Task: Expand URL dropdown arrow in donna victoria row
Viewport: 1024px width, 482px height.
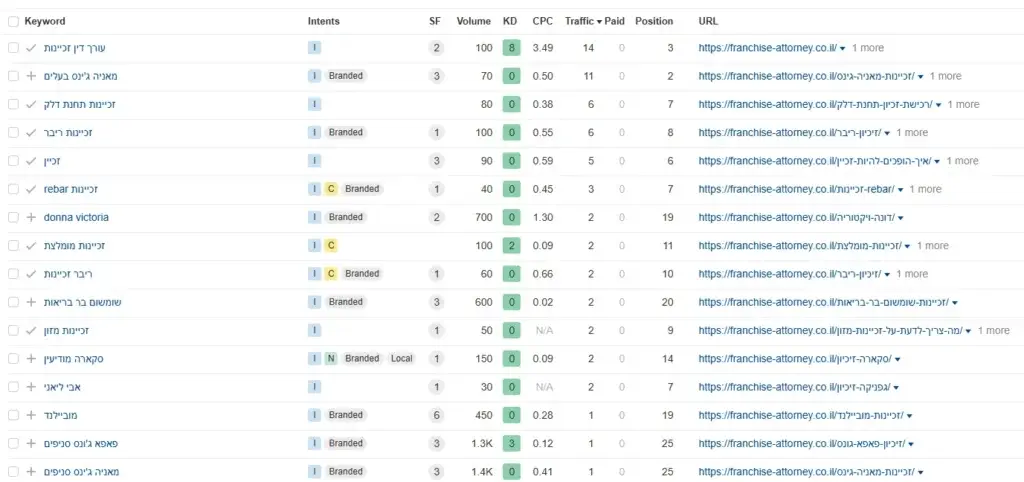Action: 901,218
